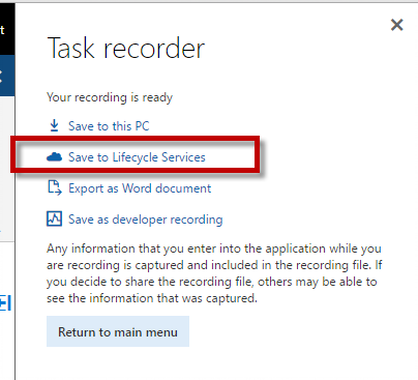
Task: Close the Task recorder pane
Action: pyautogui.click(x=397, y=25)
